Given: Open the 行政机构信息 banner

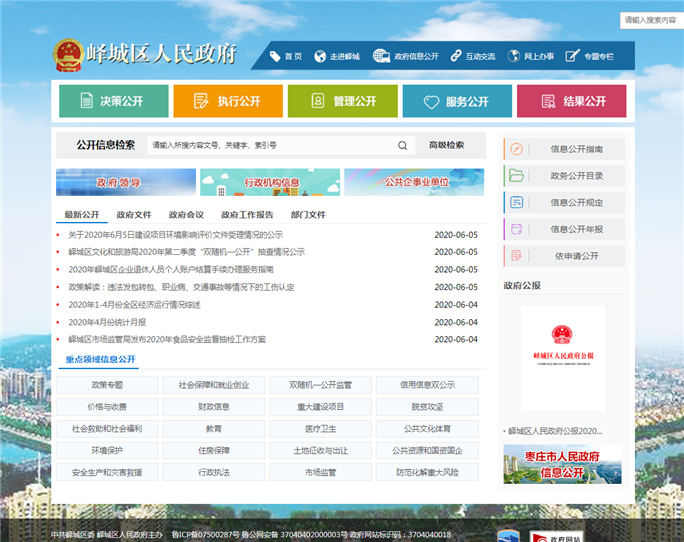Looking at the screenshot, I should [x=270, y=182].
